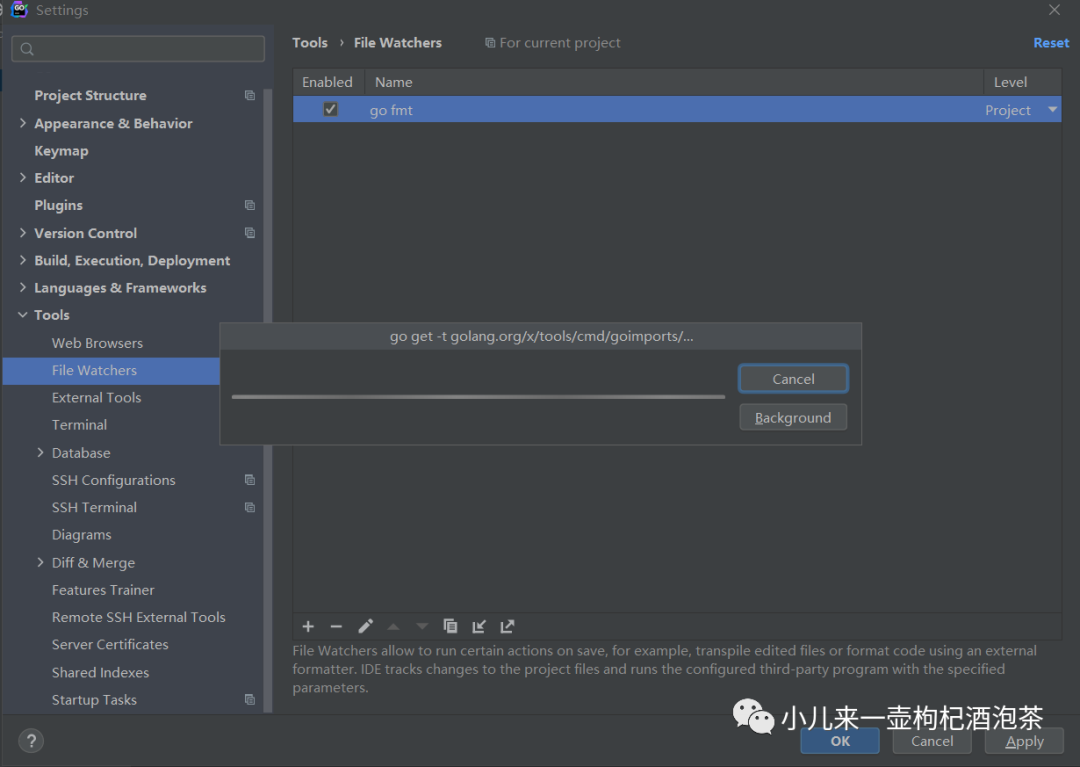The image size is (1080, 767).
Task: Click the Import watchers icon
Action: click(479, 626)
